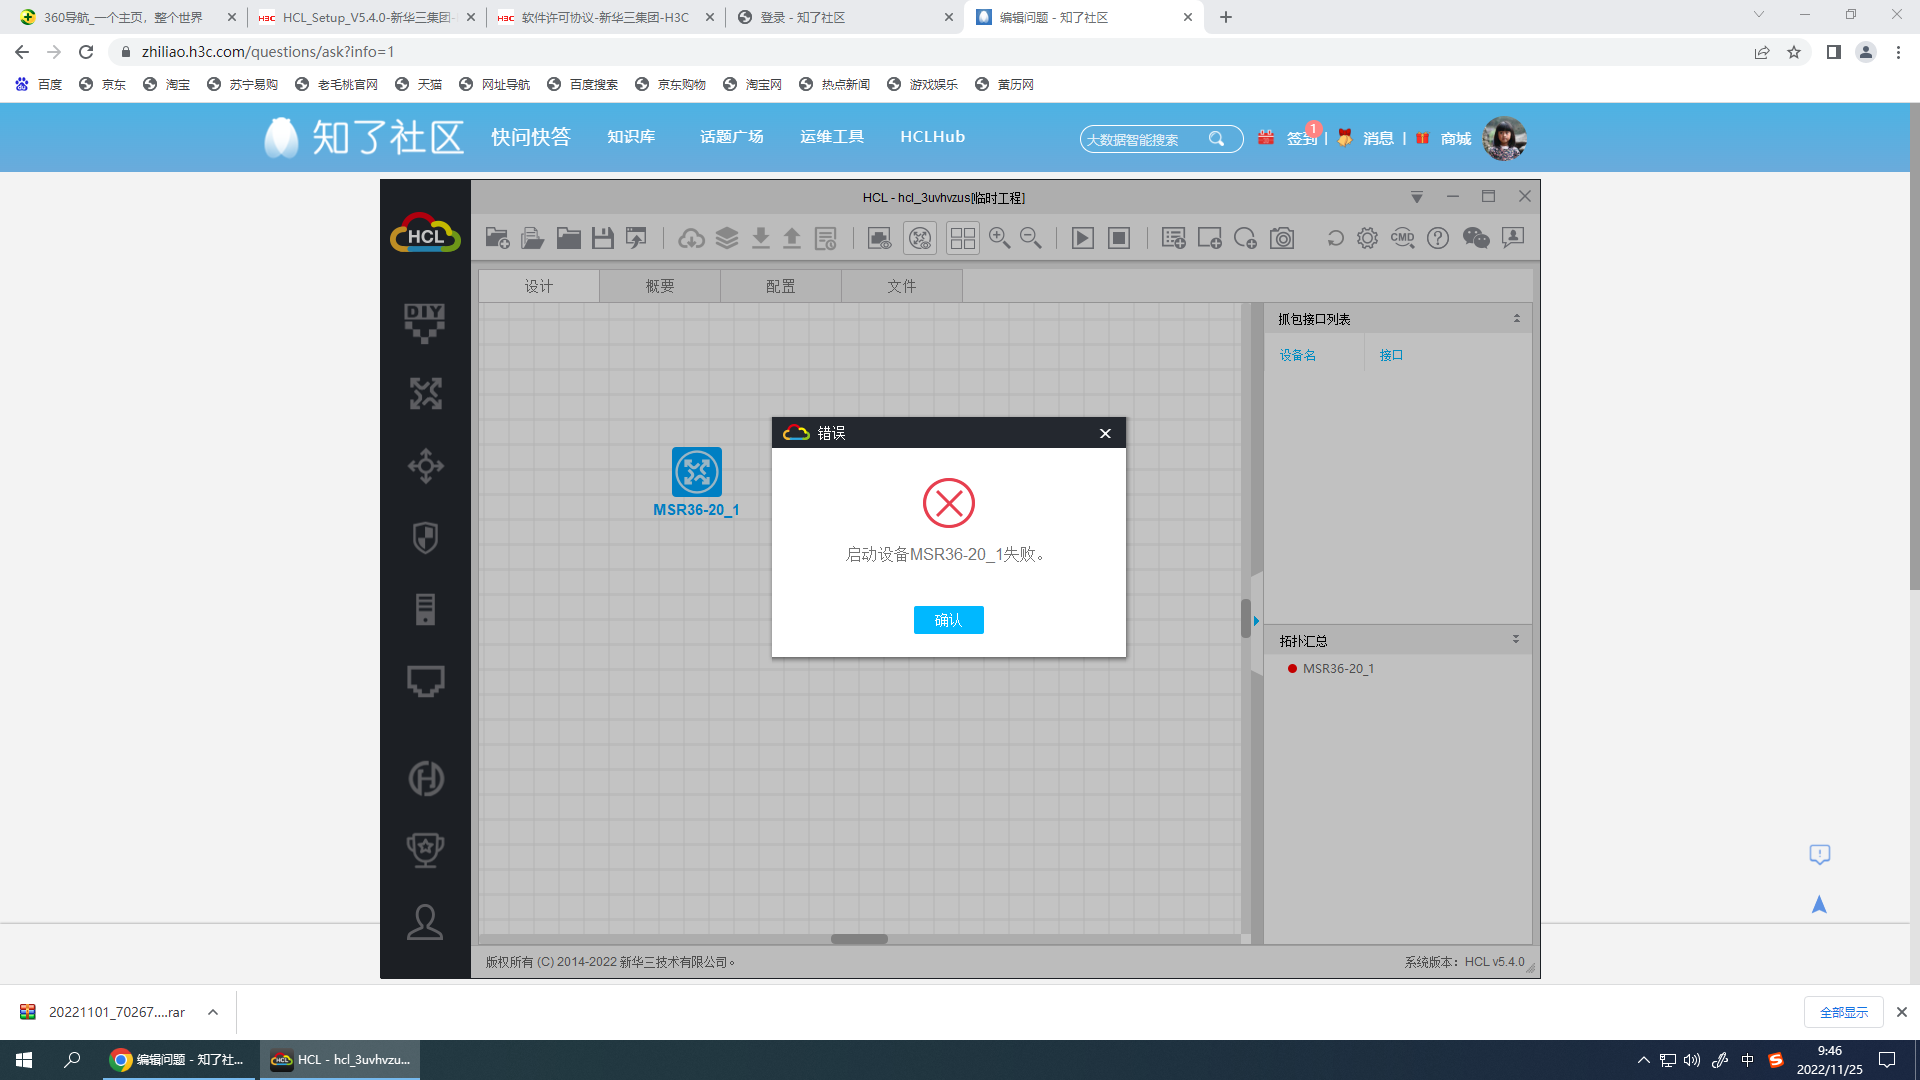The height and width of the screenshot is (1080, 1920).
Task: Expand downloads bar file options chevron
Action: (213, 1012)
